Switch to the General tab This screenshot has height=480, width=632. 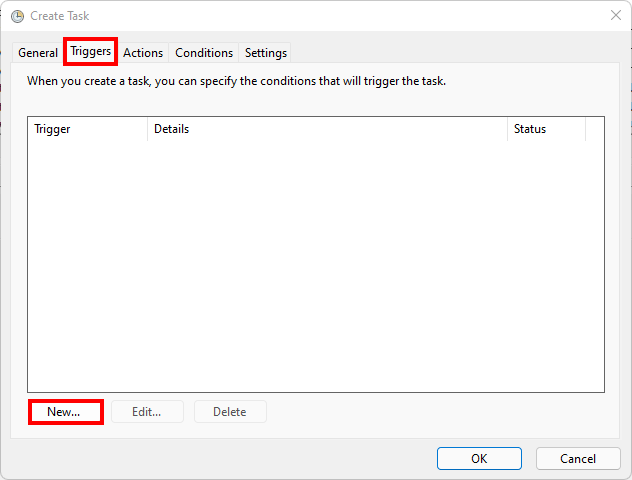pos(38,53)
